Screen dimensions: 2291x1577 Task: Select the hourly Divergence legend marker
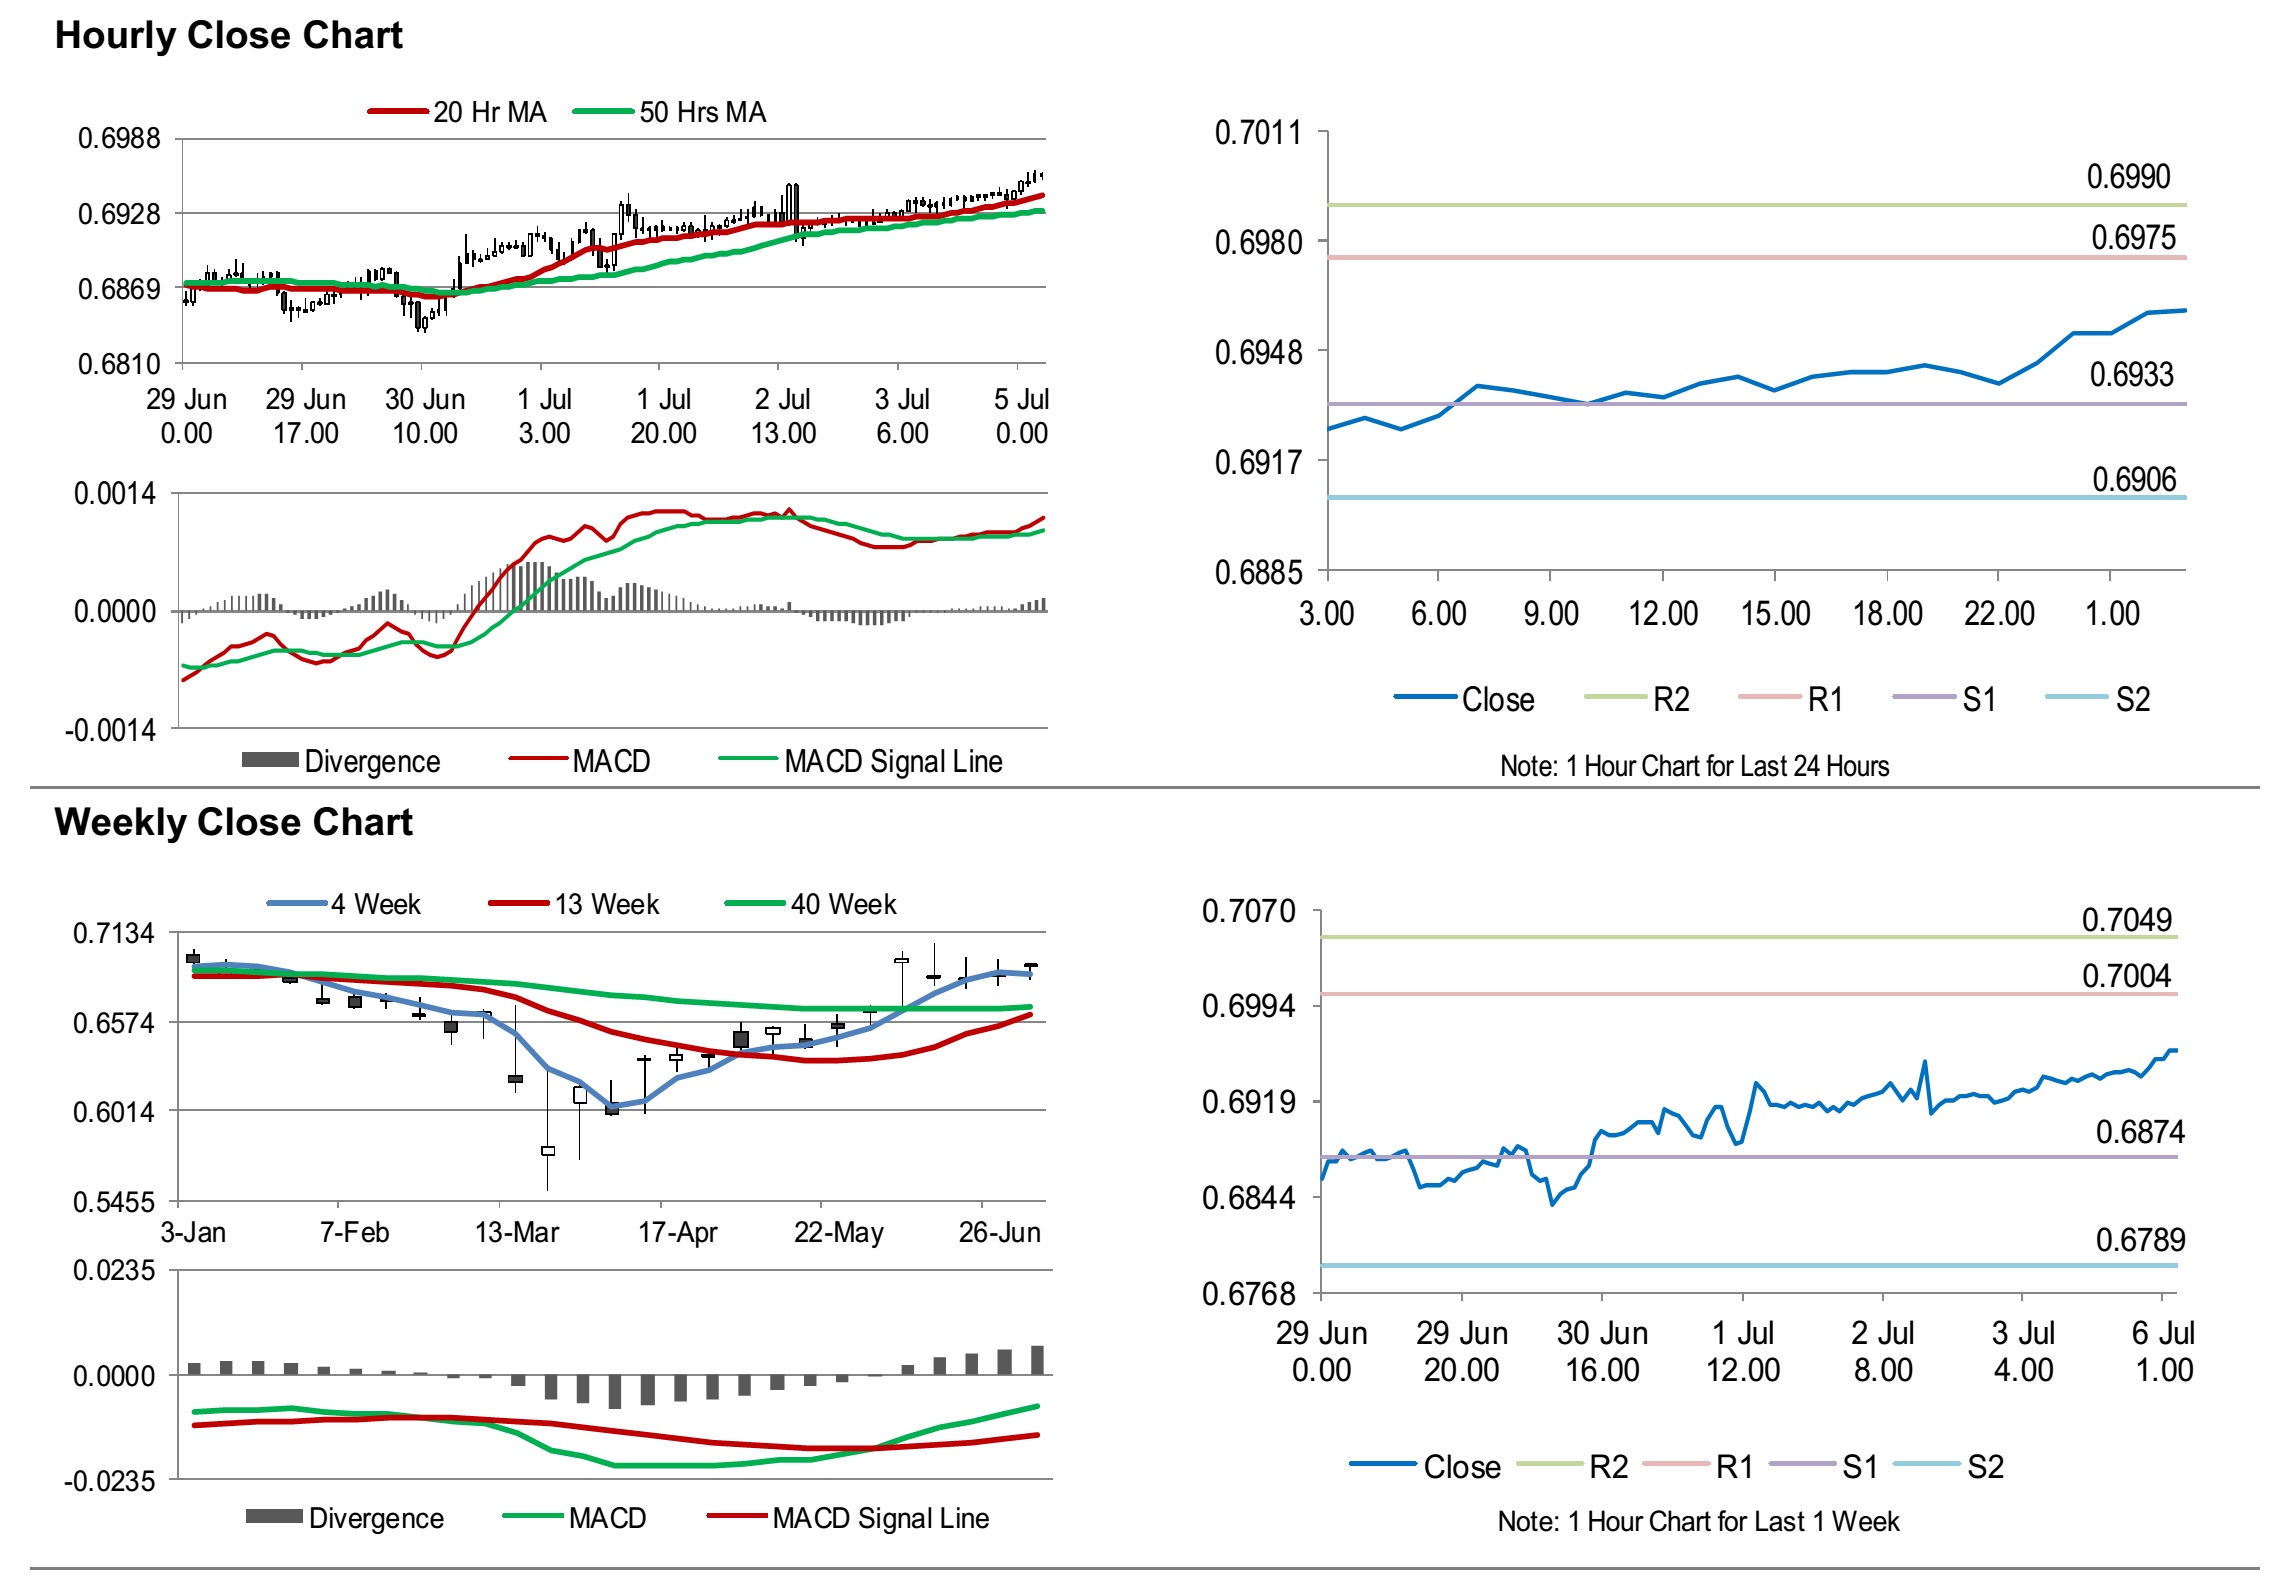coord(270,761)
